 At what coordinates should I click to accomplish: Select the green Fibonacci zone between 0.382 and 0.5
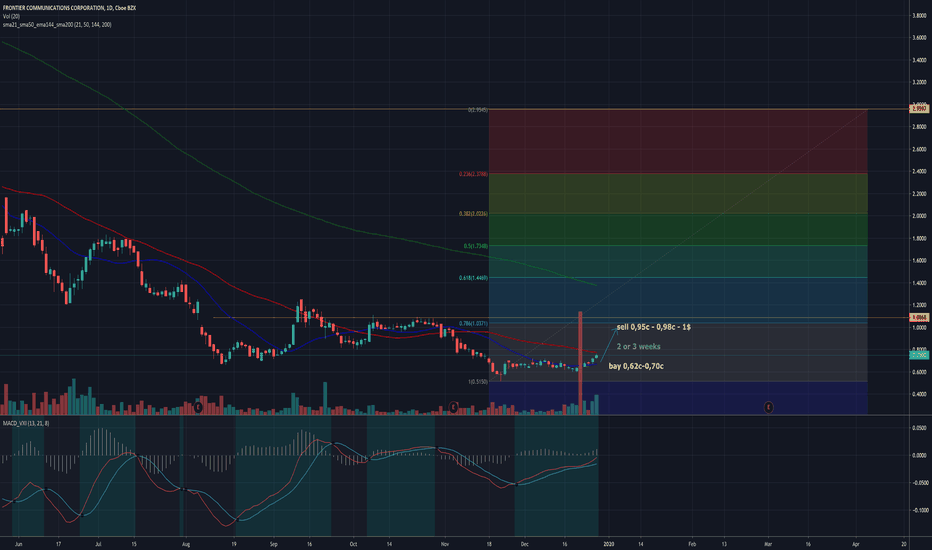(x=678, y=230)
